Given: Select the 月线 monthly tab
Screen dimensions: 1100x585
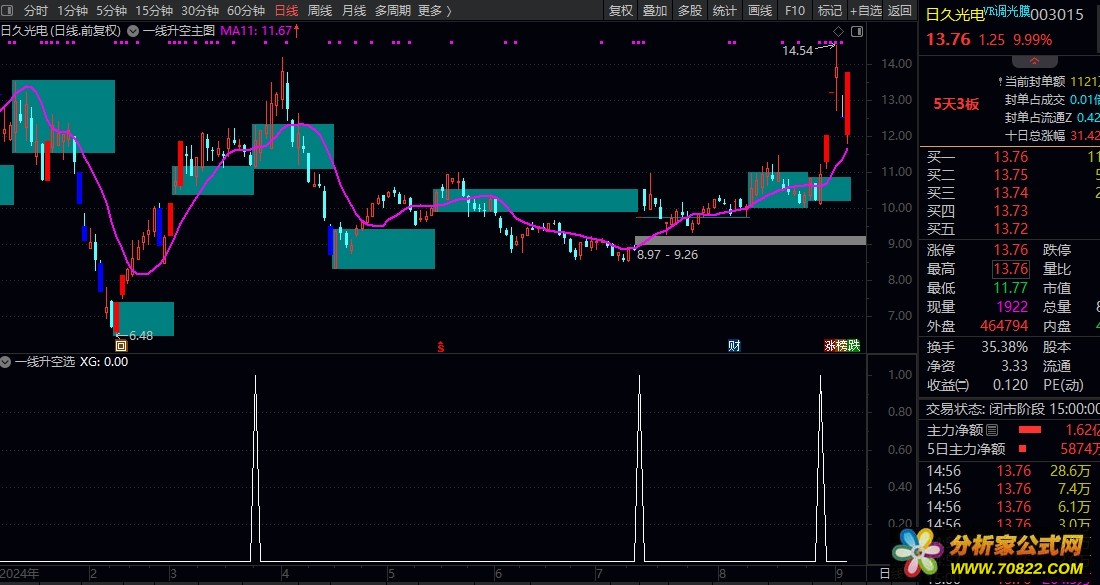Looking at the screenshot, I should click(354, 11).
